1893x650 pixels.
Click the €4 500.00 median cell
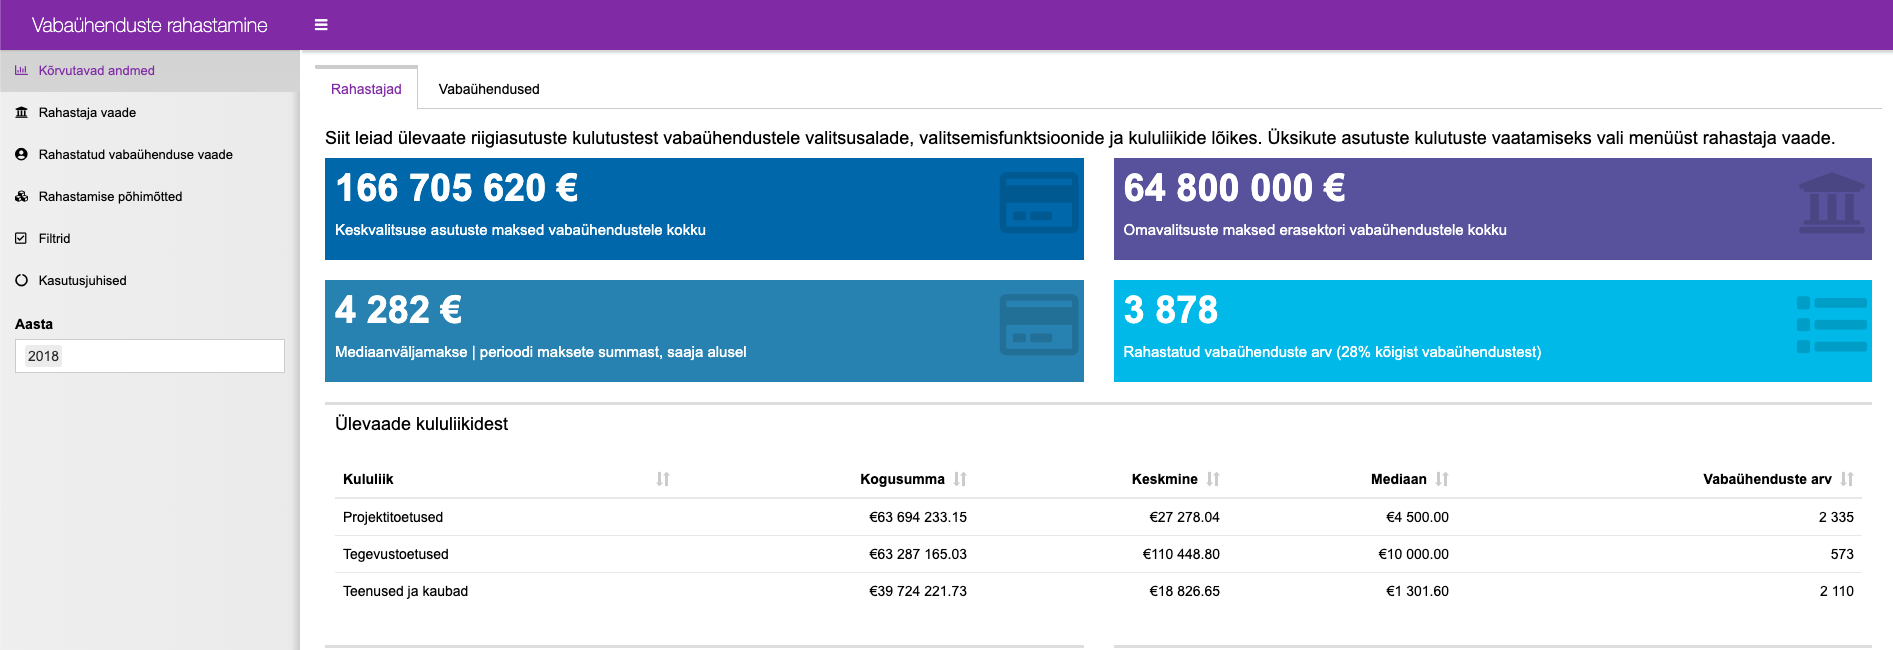(1417, 517)
